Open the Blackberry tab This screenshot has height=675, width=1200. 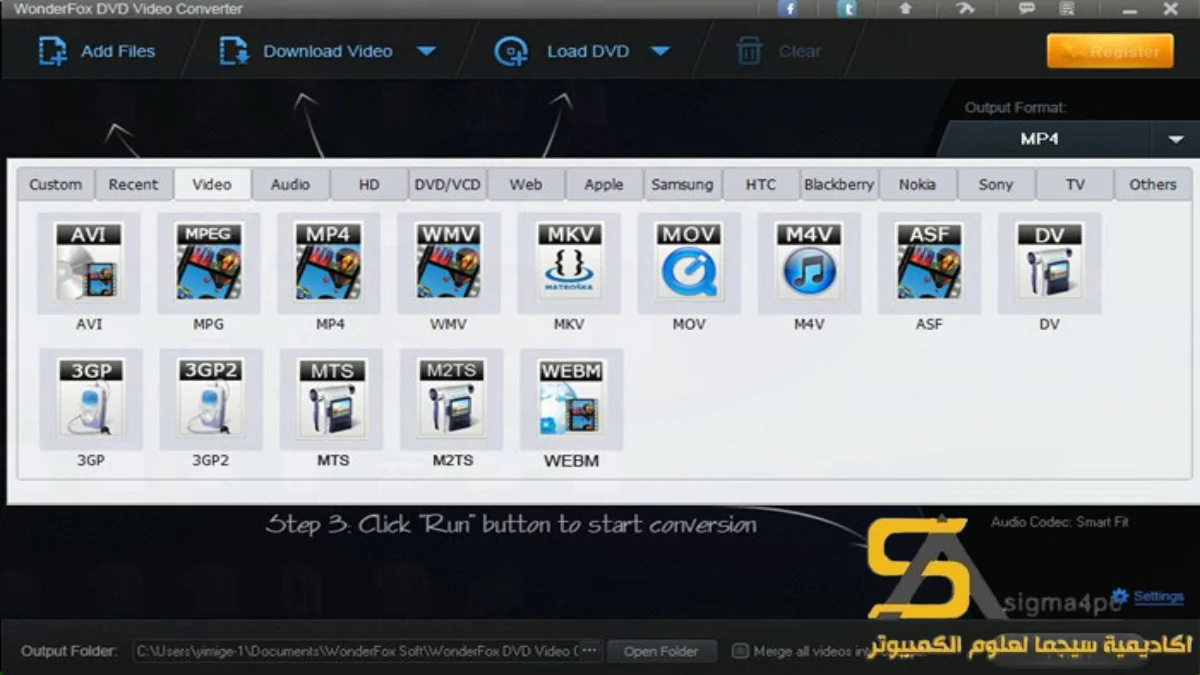coord(839,184)
